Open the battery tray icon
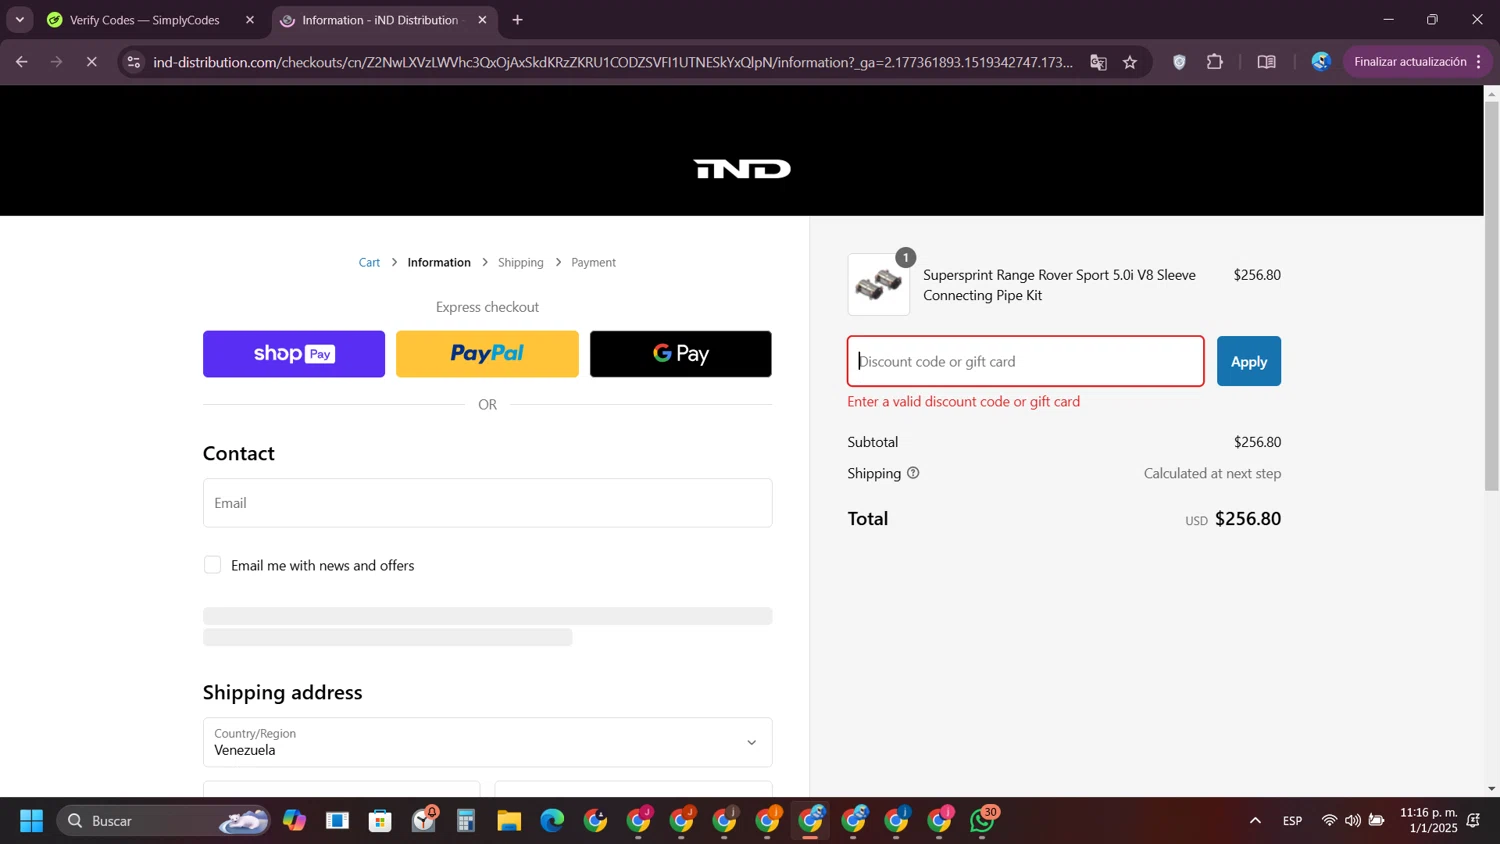 pos(1377,821)
